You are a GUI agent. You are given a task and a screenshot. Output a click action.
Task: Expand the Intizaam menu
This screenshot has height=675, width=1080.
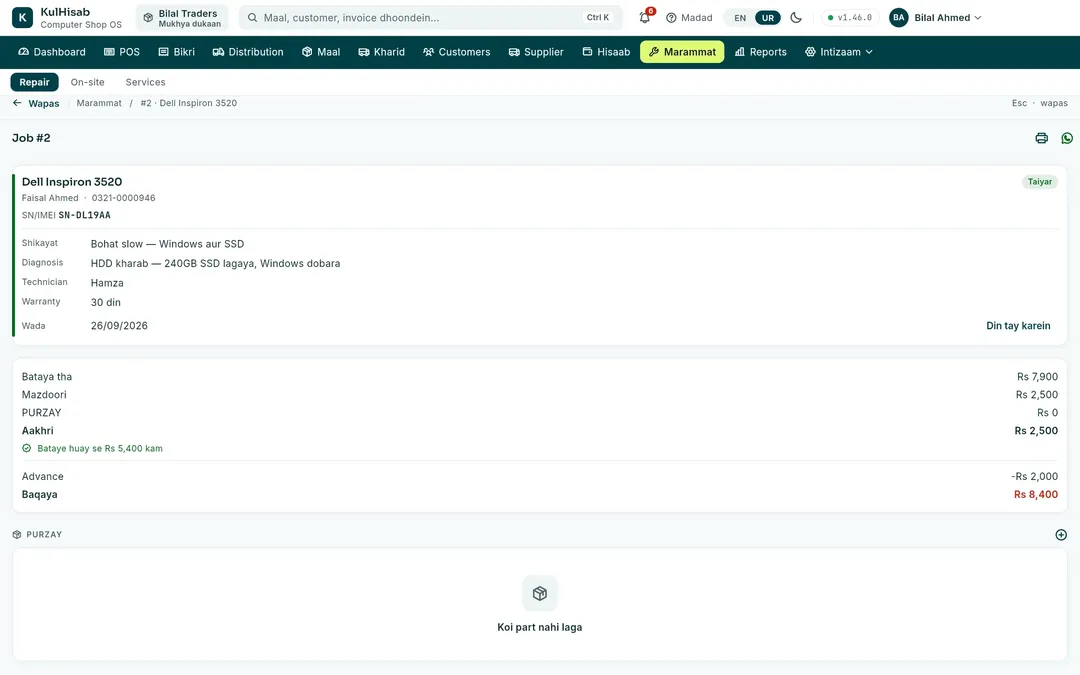[839, 52]
